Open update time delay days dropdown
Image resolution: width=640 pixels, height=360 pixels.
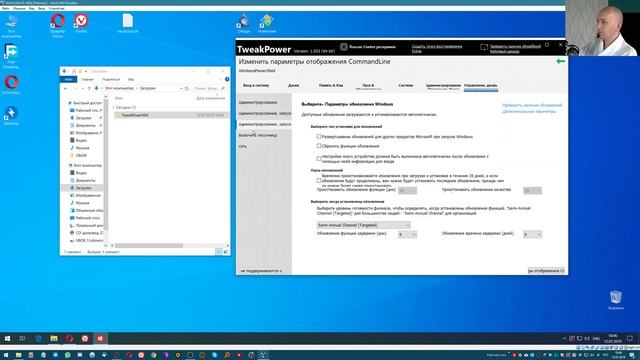(532, 234)
